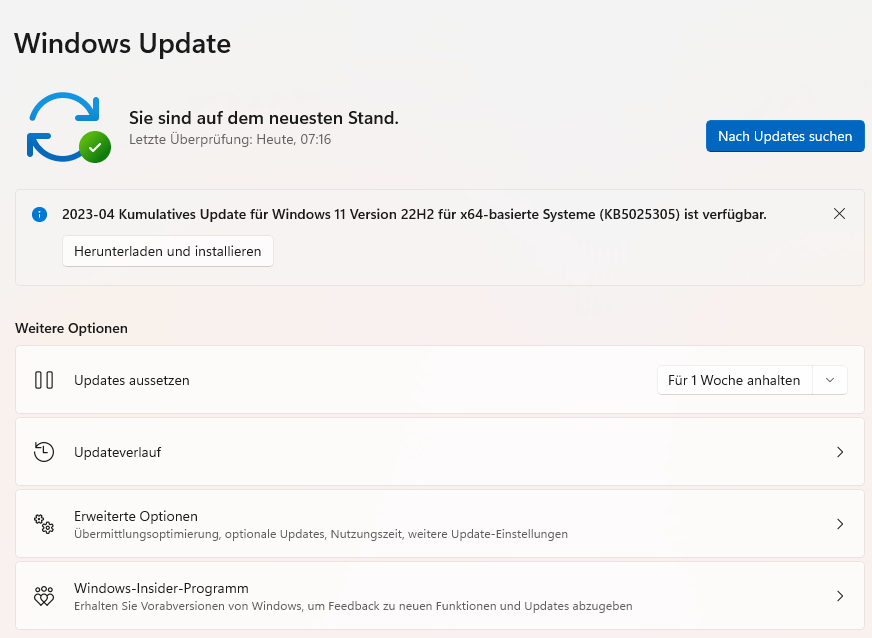Click the pause icon next to Updates aussetzen

coord(44,380)
